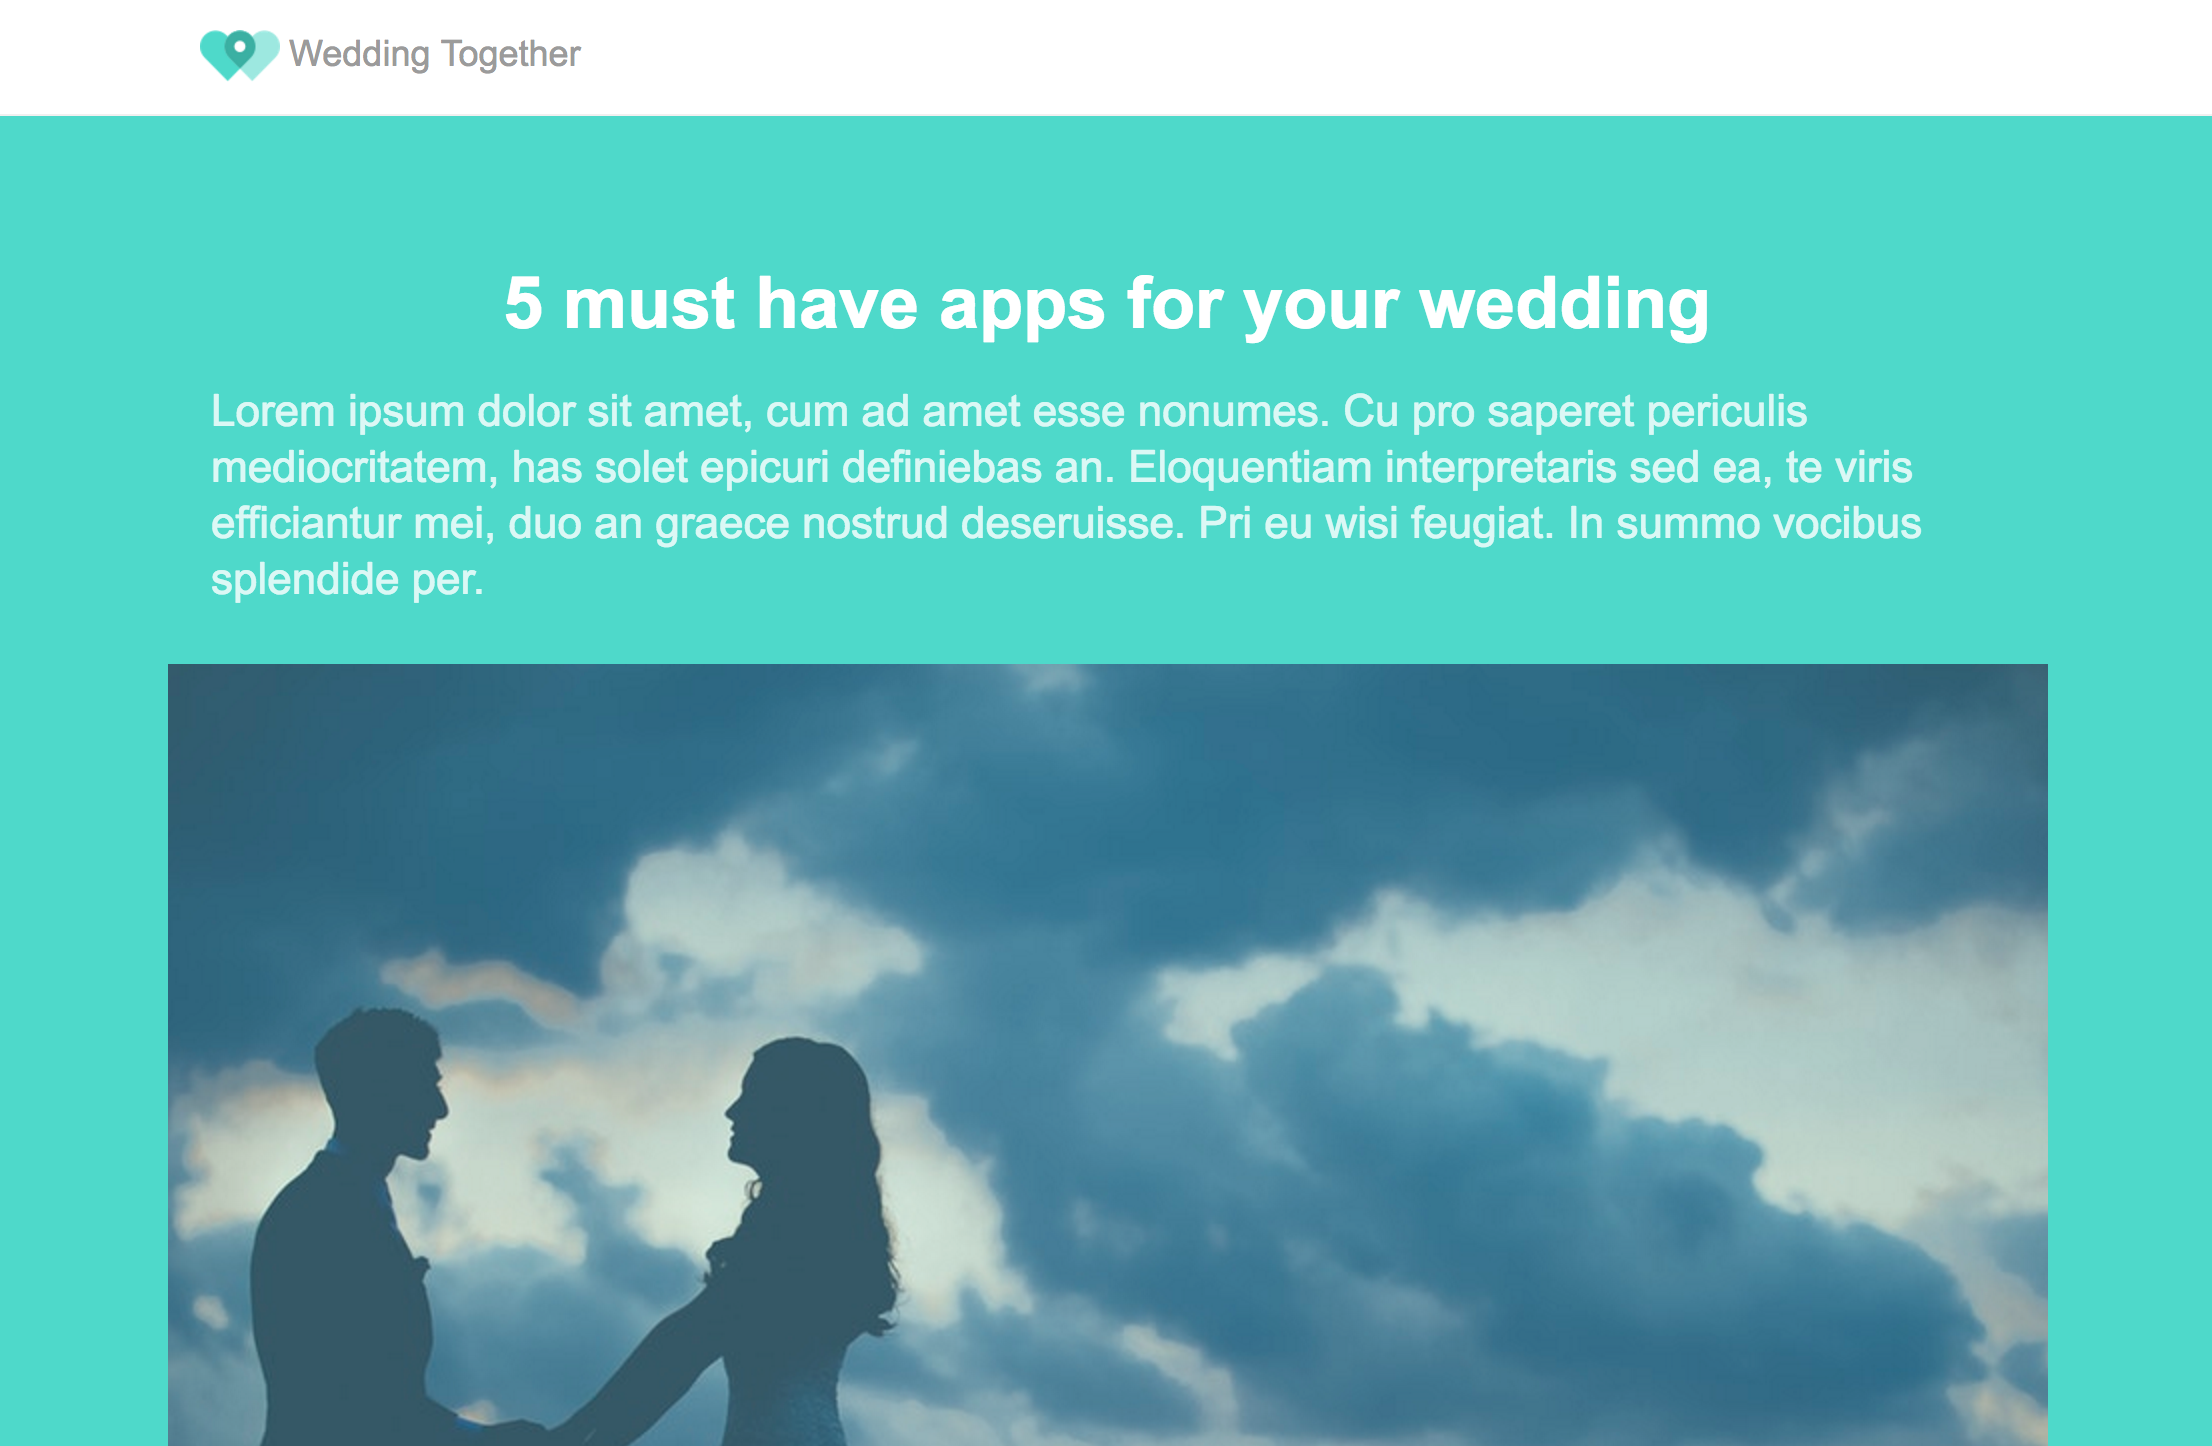Click the lighter right heart of the logo
Image resolution: width=2212 pixels, height=1446 pixels.
[x=265, y=52]
